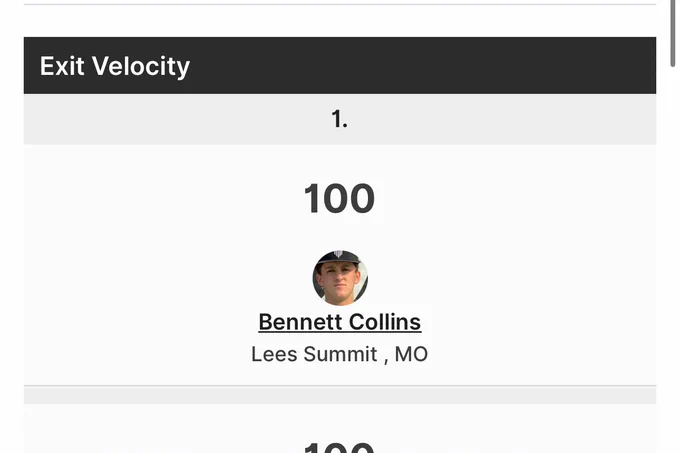
Task: Open Bennett Collins' circular profile photo
Action: tap(340, 278)
